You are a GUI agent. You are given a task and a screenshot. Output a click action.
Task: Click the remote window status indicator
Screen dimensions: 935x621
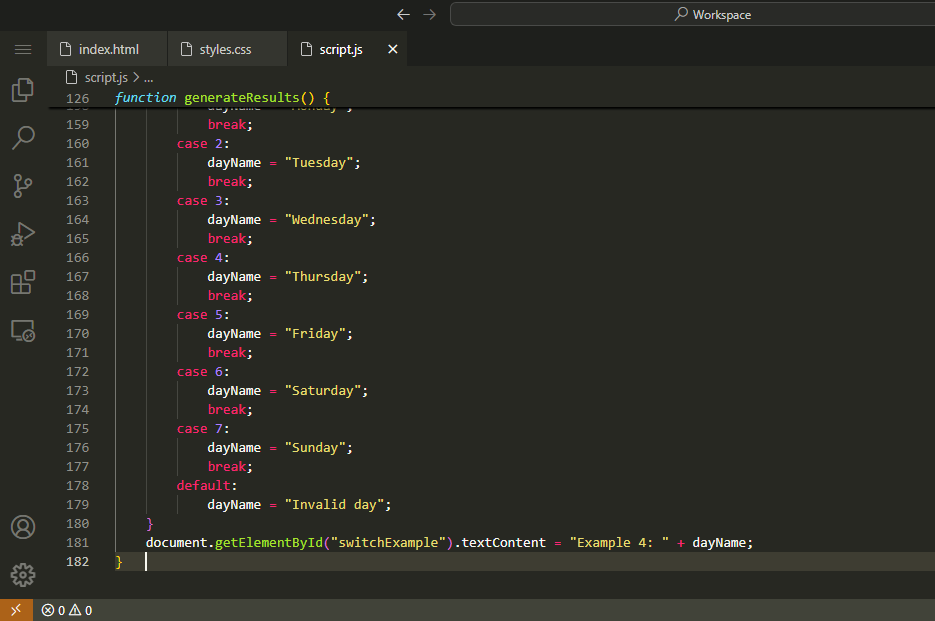(16, 610)
